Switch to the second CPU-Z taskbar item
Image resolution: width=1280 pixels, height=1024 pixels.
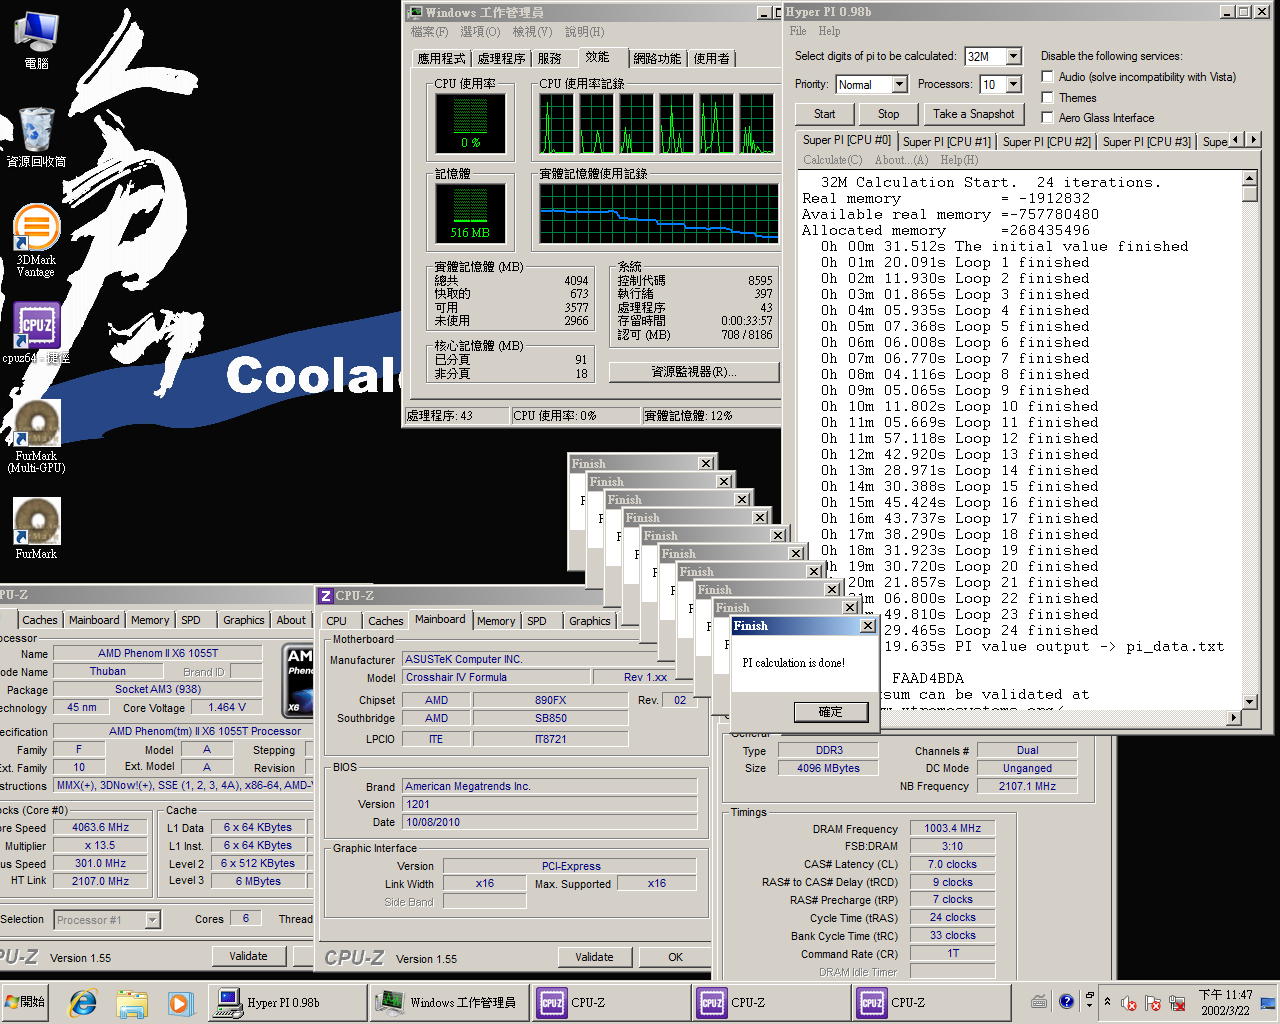pos(769,1002)
